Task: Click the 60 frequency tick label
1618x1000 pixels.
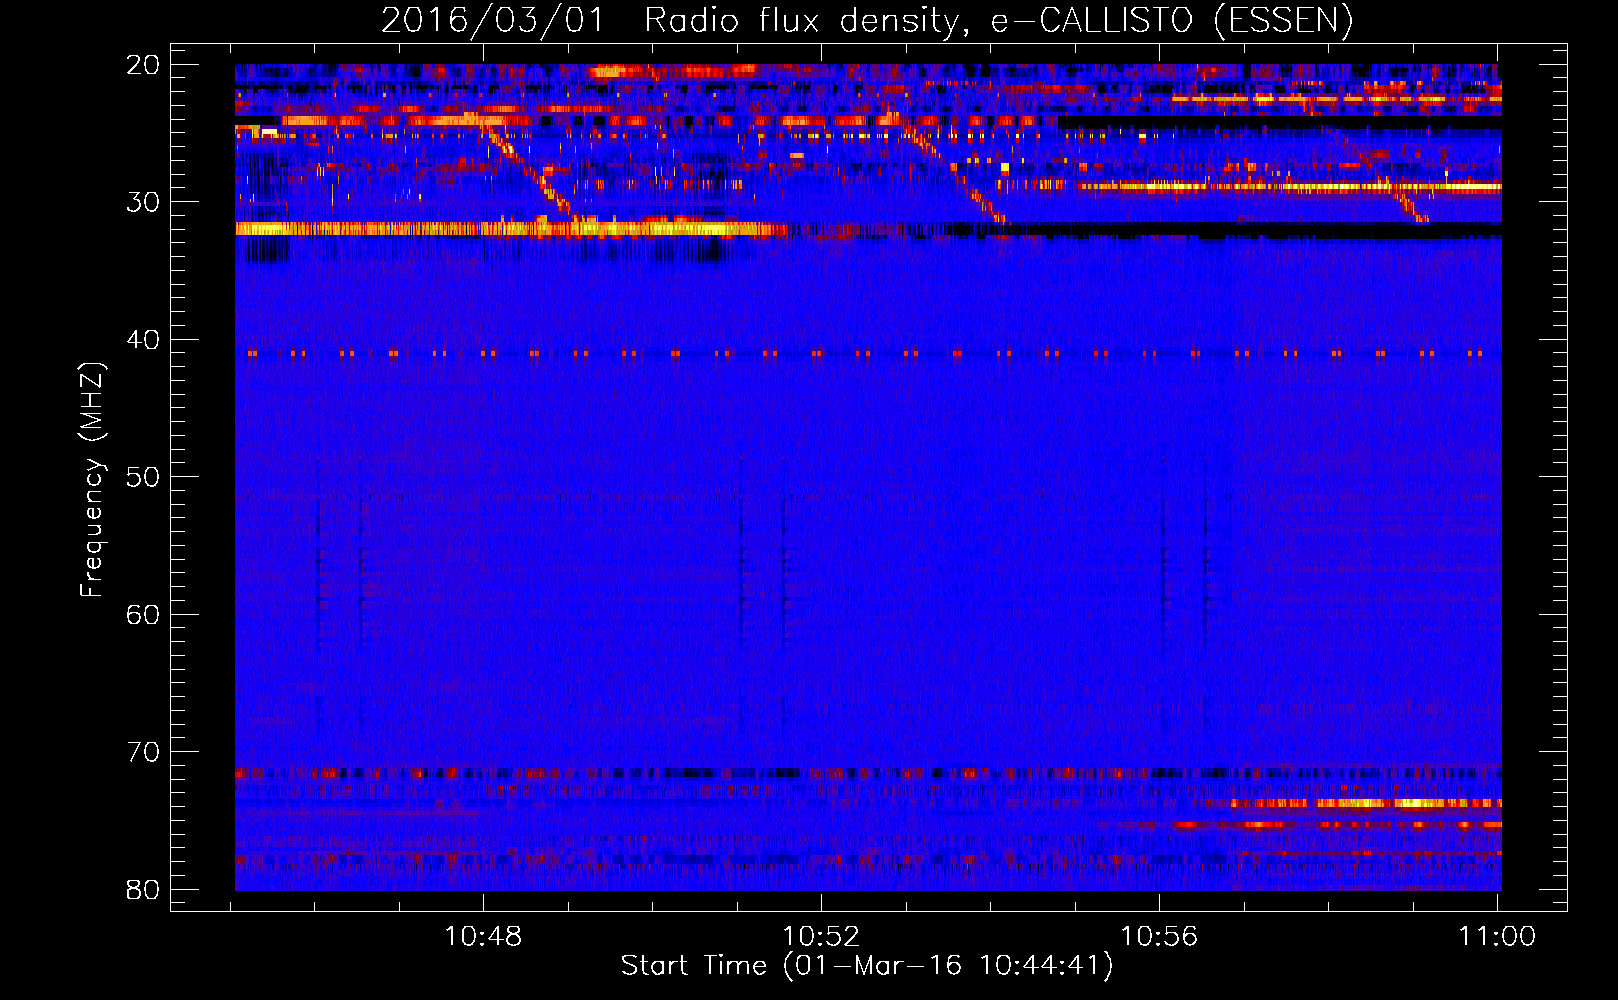Action: point(143,615)
